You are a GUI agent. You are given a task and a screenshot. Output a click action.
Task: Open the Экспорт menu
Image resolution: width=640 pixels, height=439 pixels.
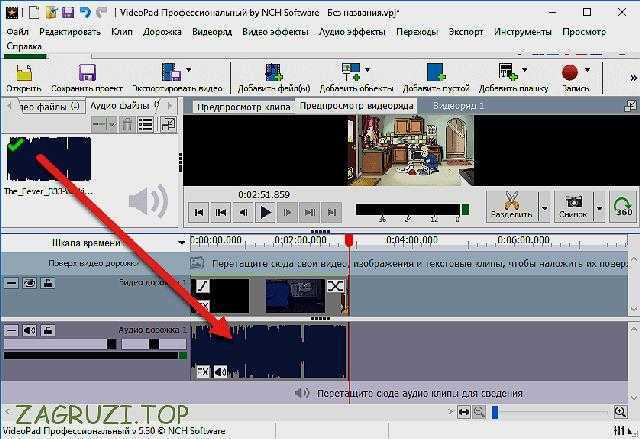466,32
